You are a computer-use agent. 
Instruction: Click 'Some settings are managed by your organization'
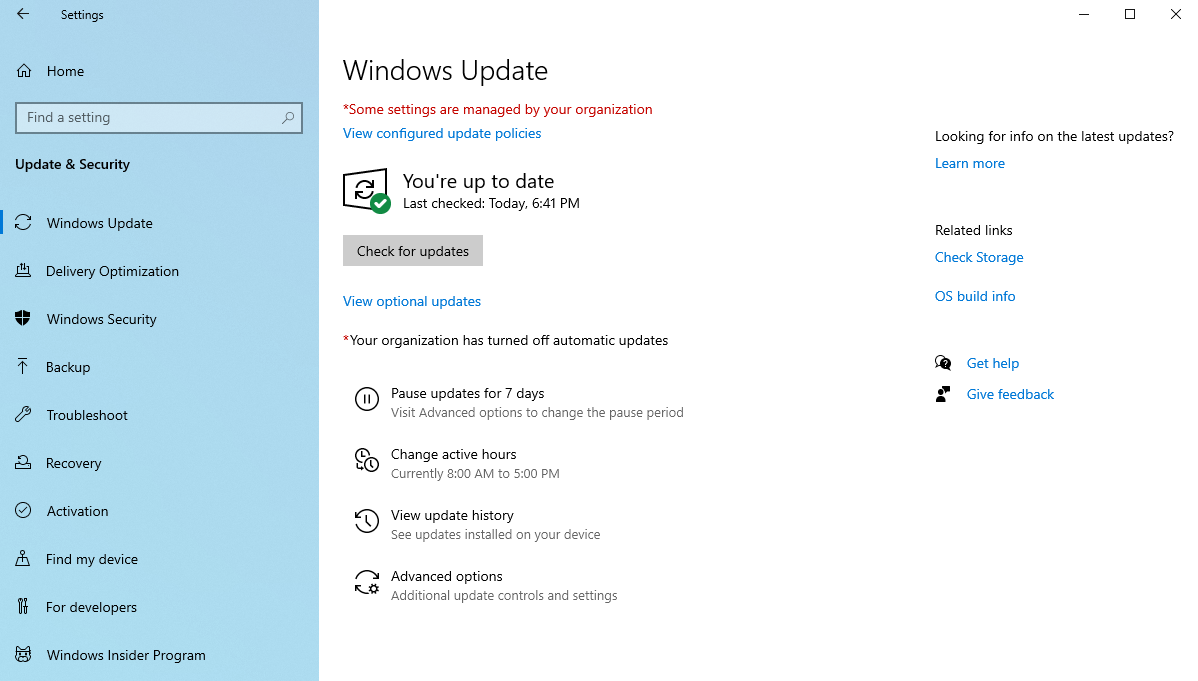500,109
